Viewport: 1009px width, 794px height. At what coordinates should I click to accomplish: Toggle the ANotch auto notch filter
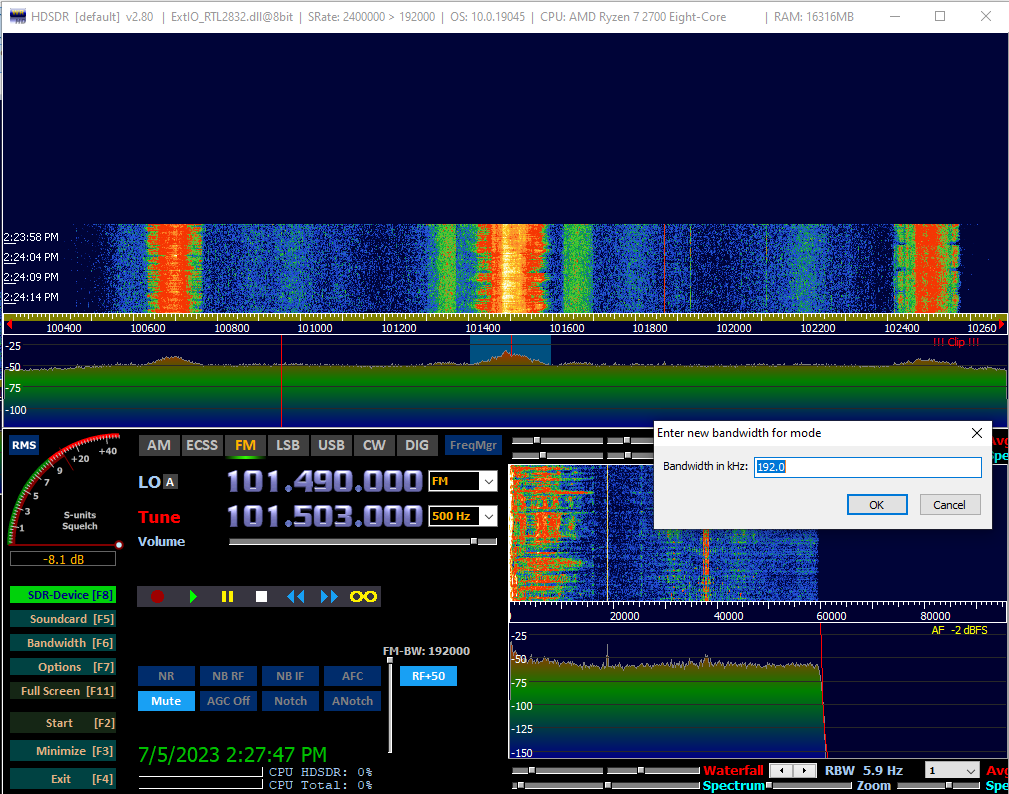coord(353,701)
